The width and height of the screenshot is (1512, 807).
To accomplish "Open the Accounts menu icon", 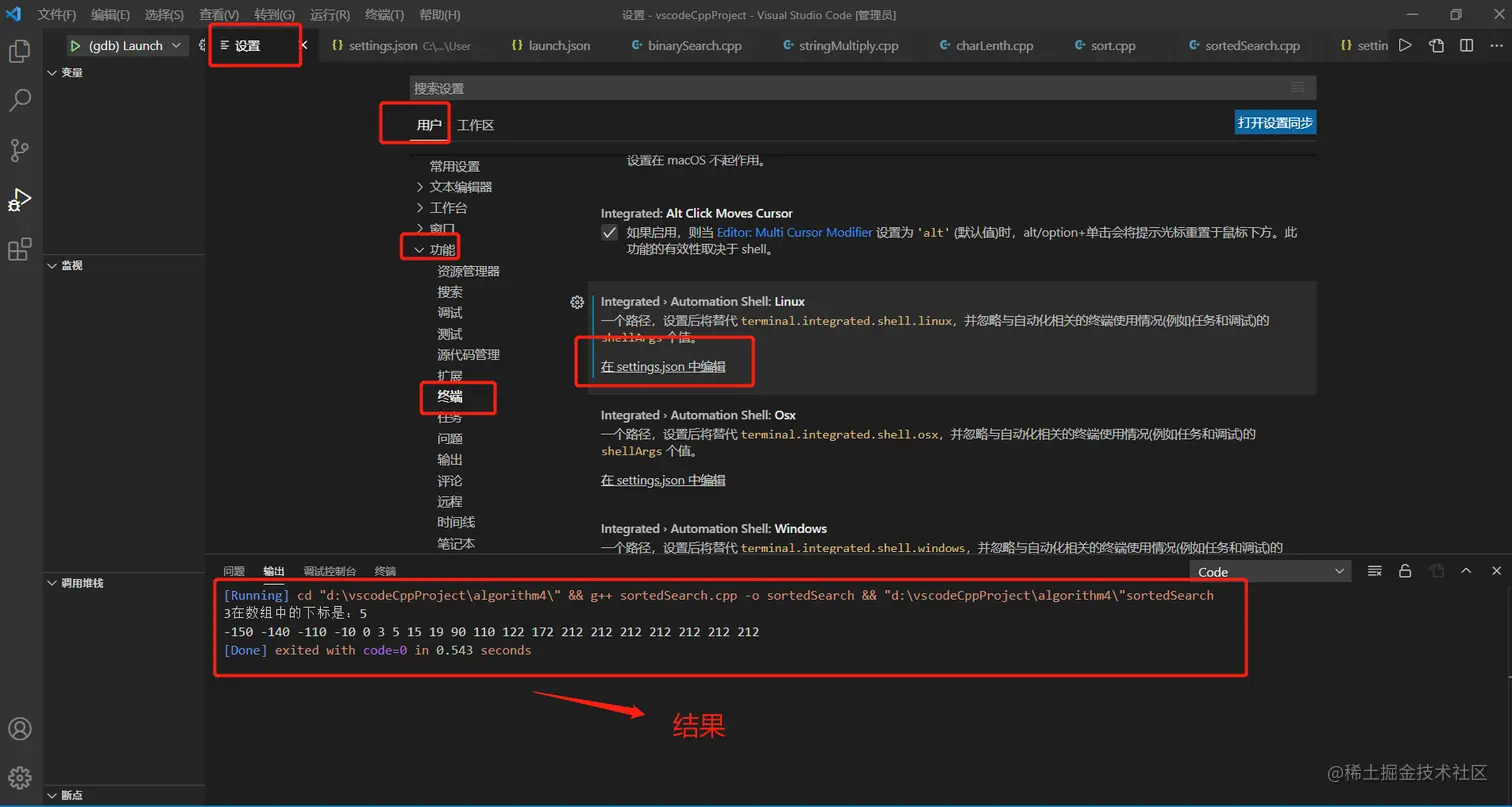I will (20, 729).
